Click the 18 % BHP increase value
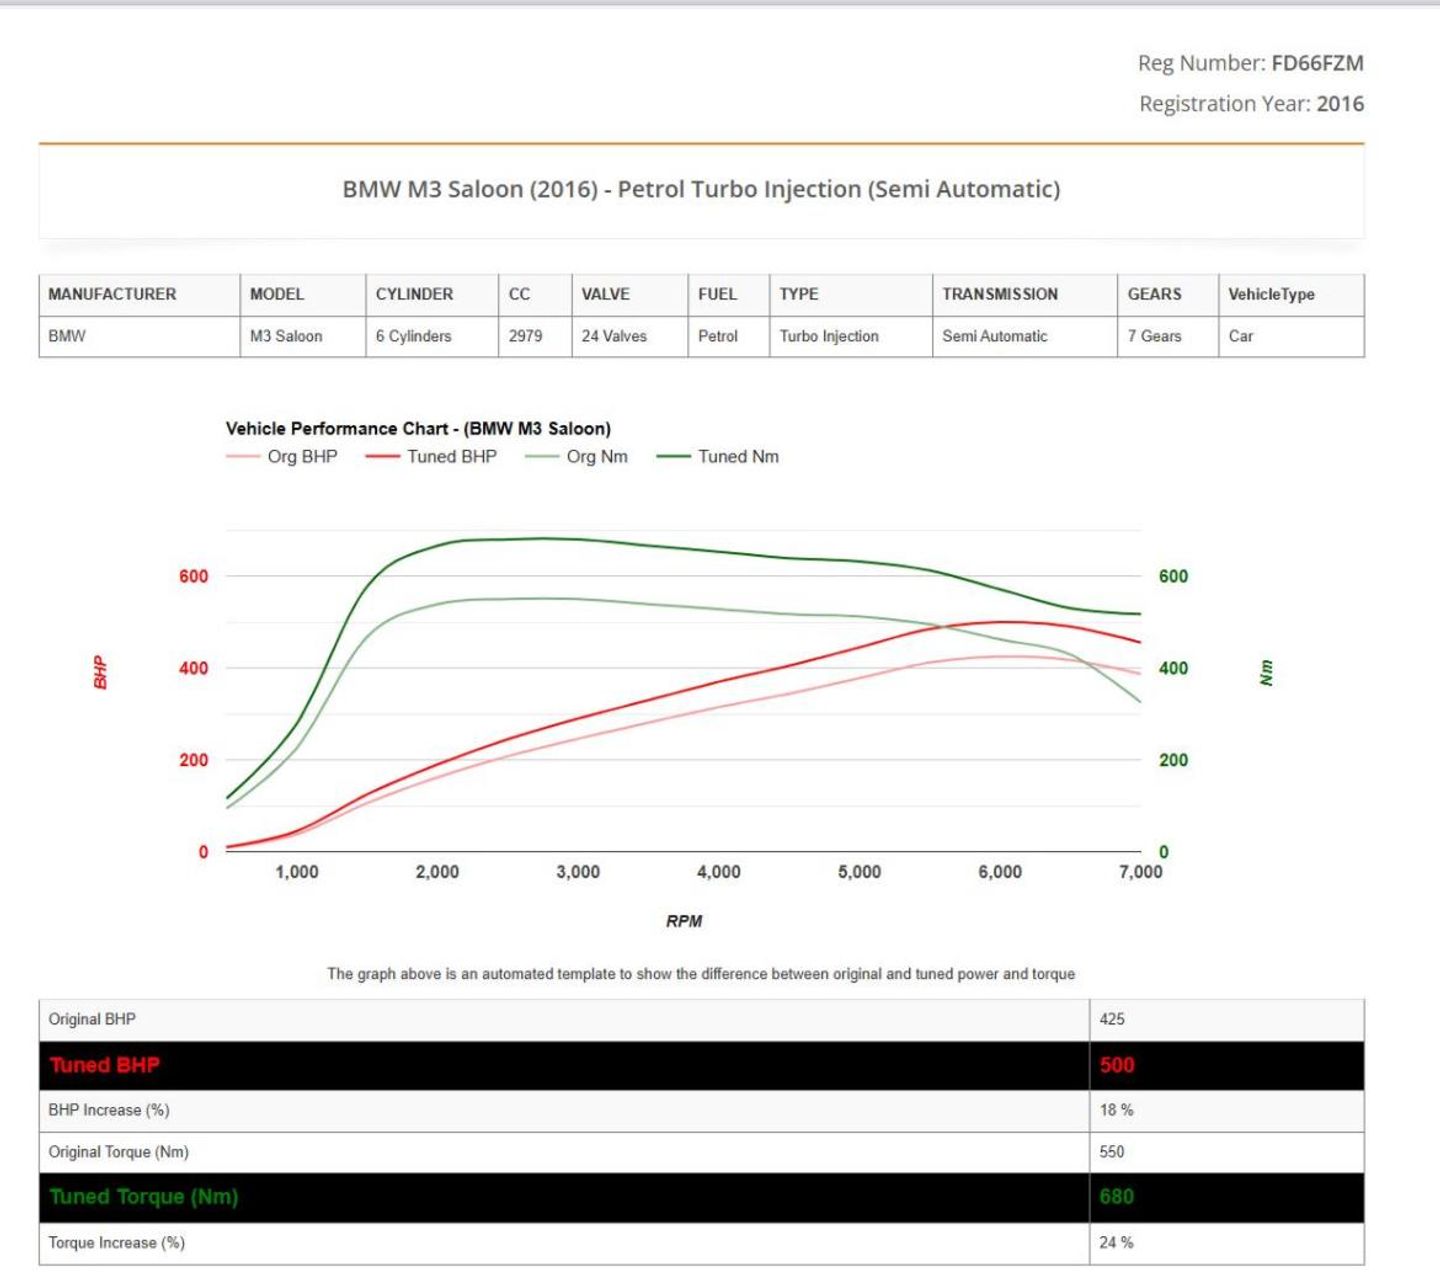The height and width of the screenshot is (1287, 1440). 1116,1110
